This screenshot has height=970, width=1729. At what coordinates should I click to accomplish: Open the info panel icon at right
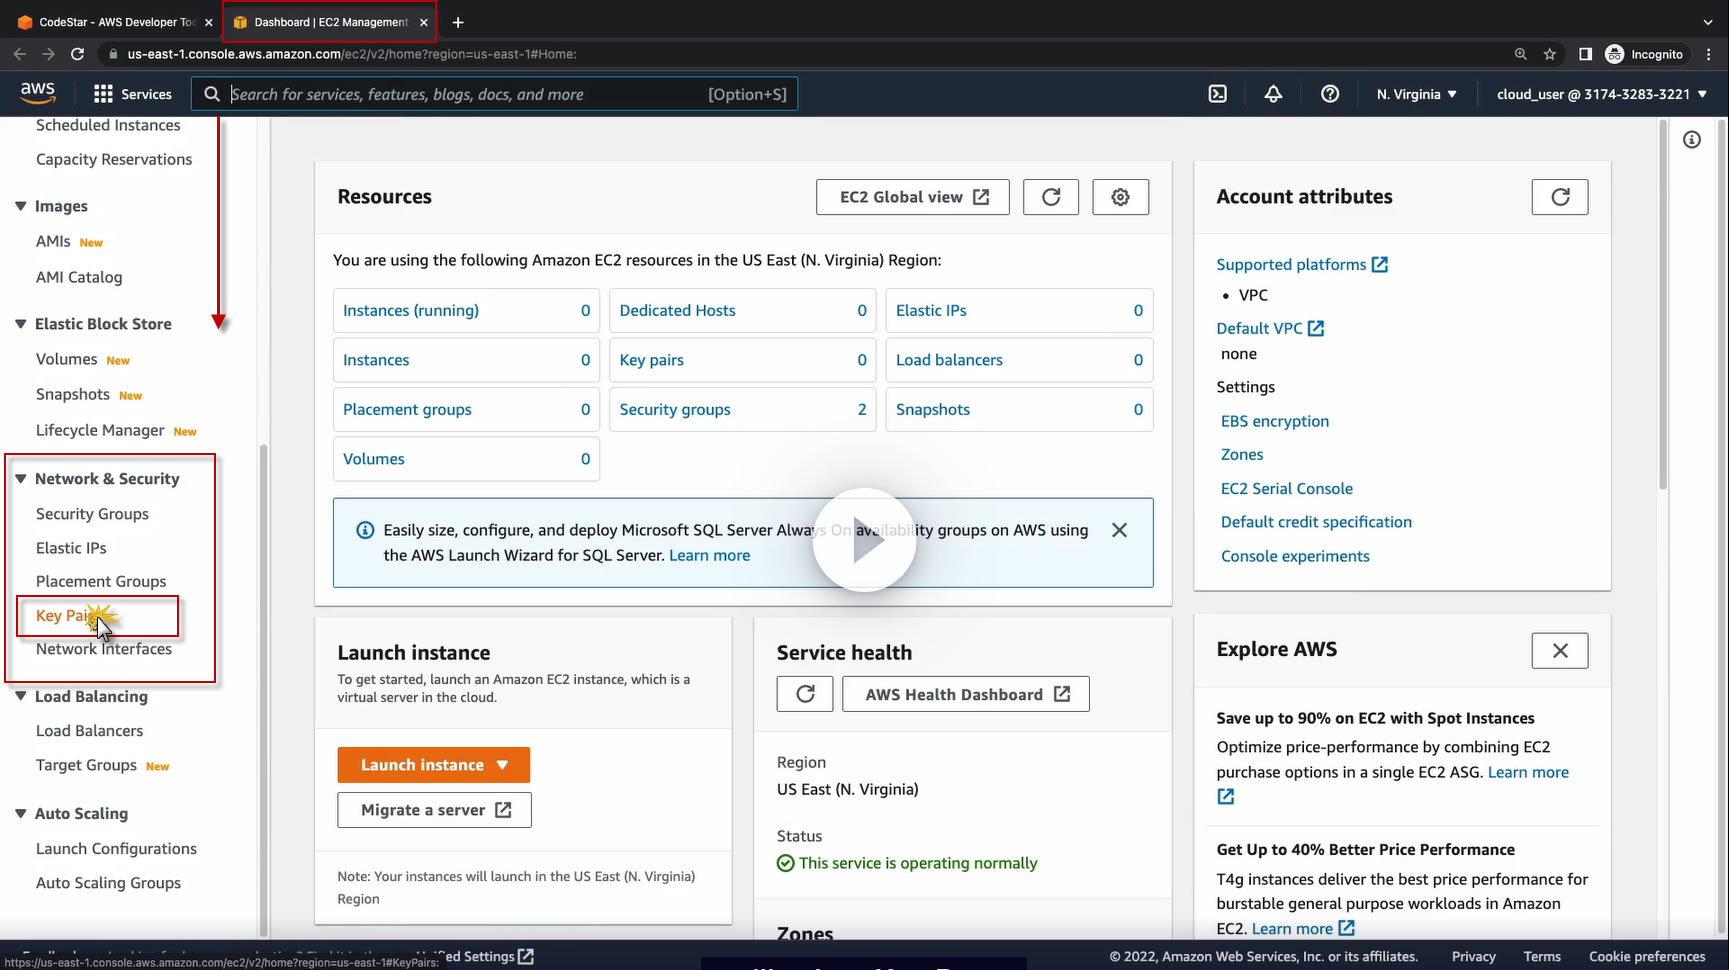1691,140
